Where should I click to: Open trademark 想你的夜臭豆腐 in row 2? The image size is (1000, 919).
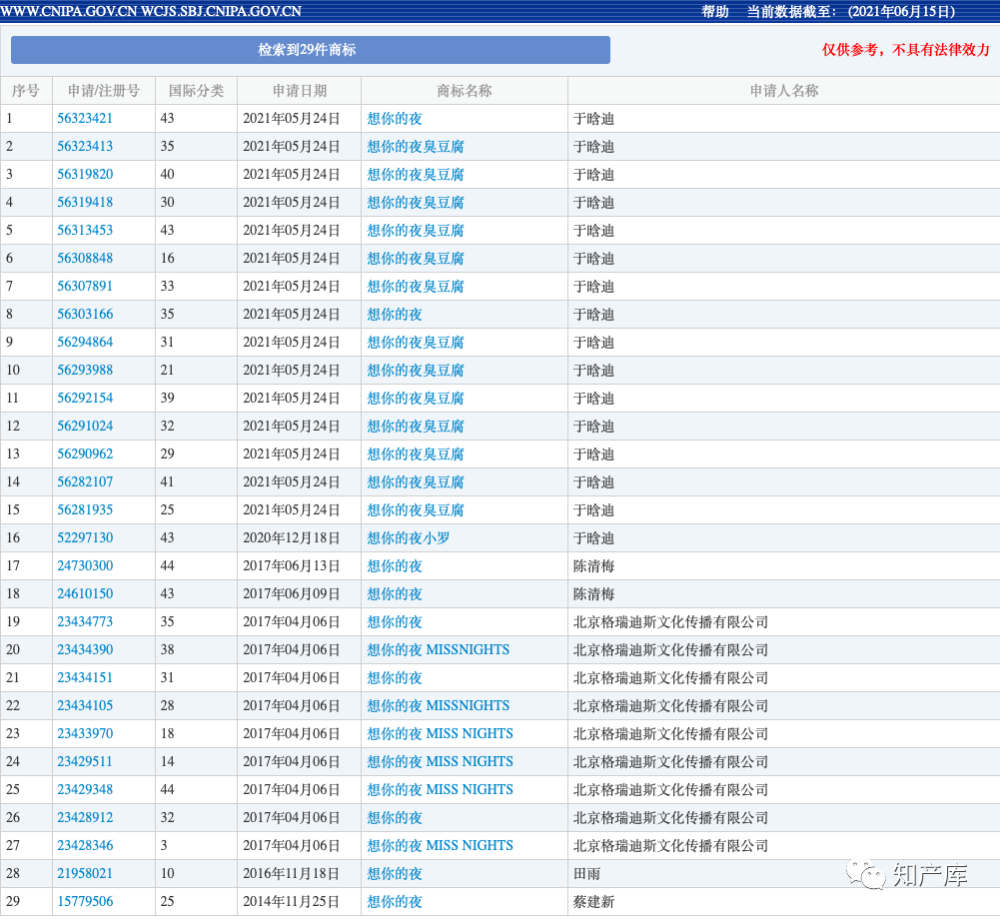pyautogui.click(x=415, y=147)
